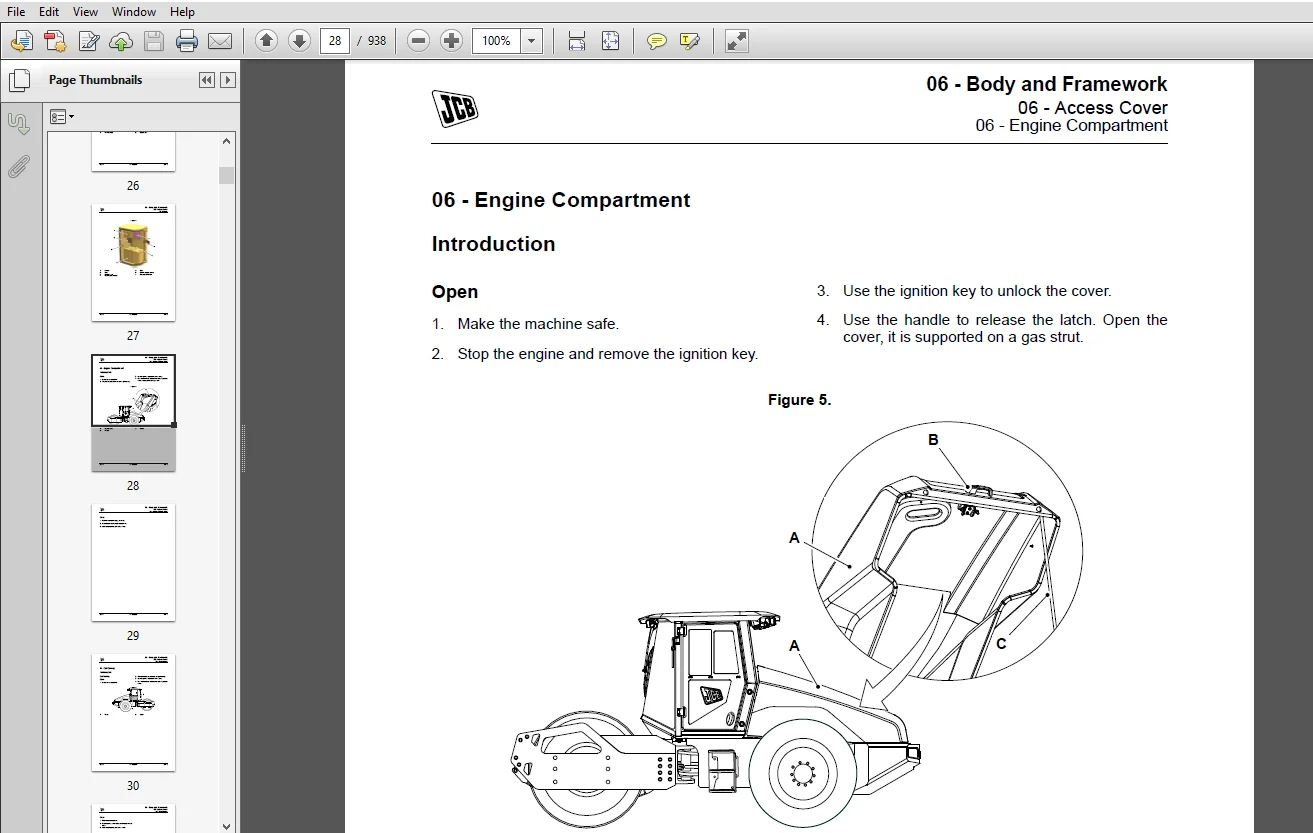
Task: Click the Open file toolbar icon
Action: (22, 41)
